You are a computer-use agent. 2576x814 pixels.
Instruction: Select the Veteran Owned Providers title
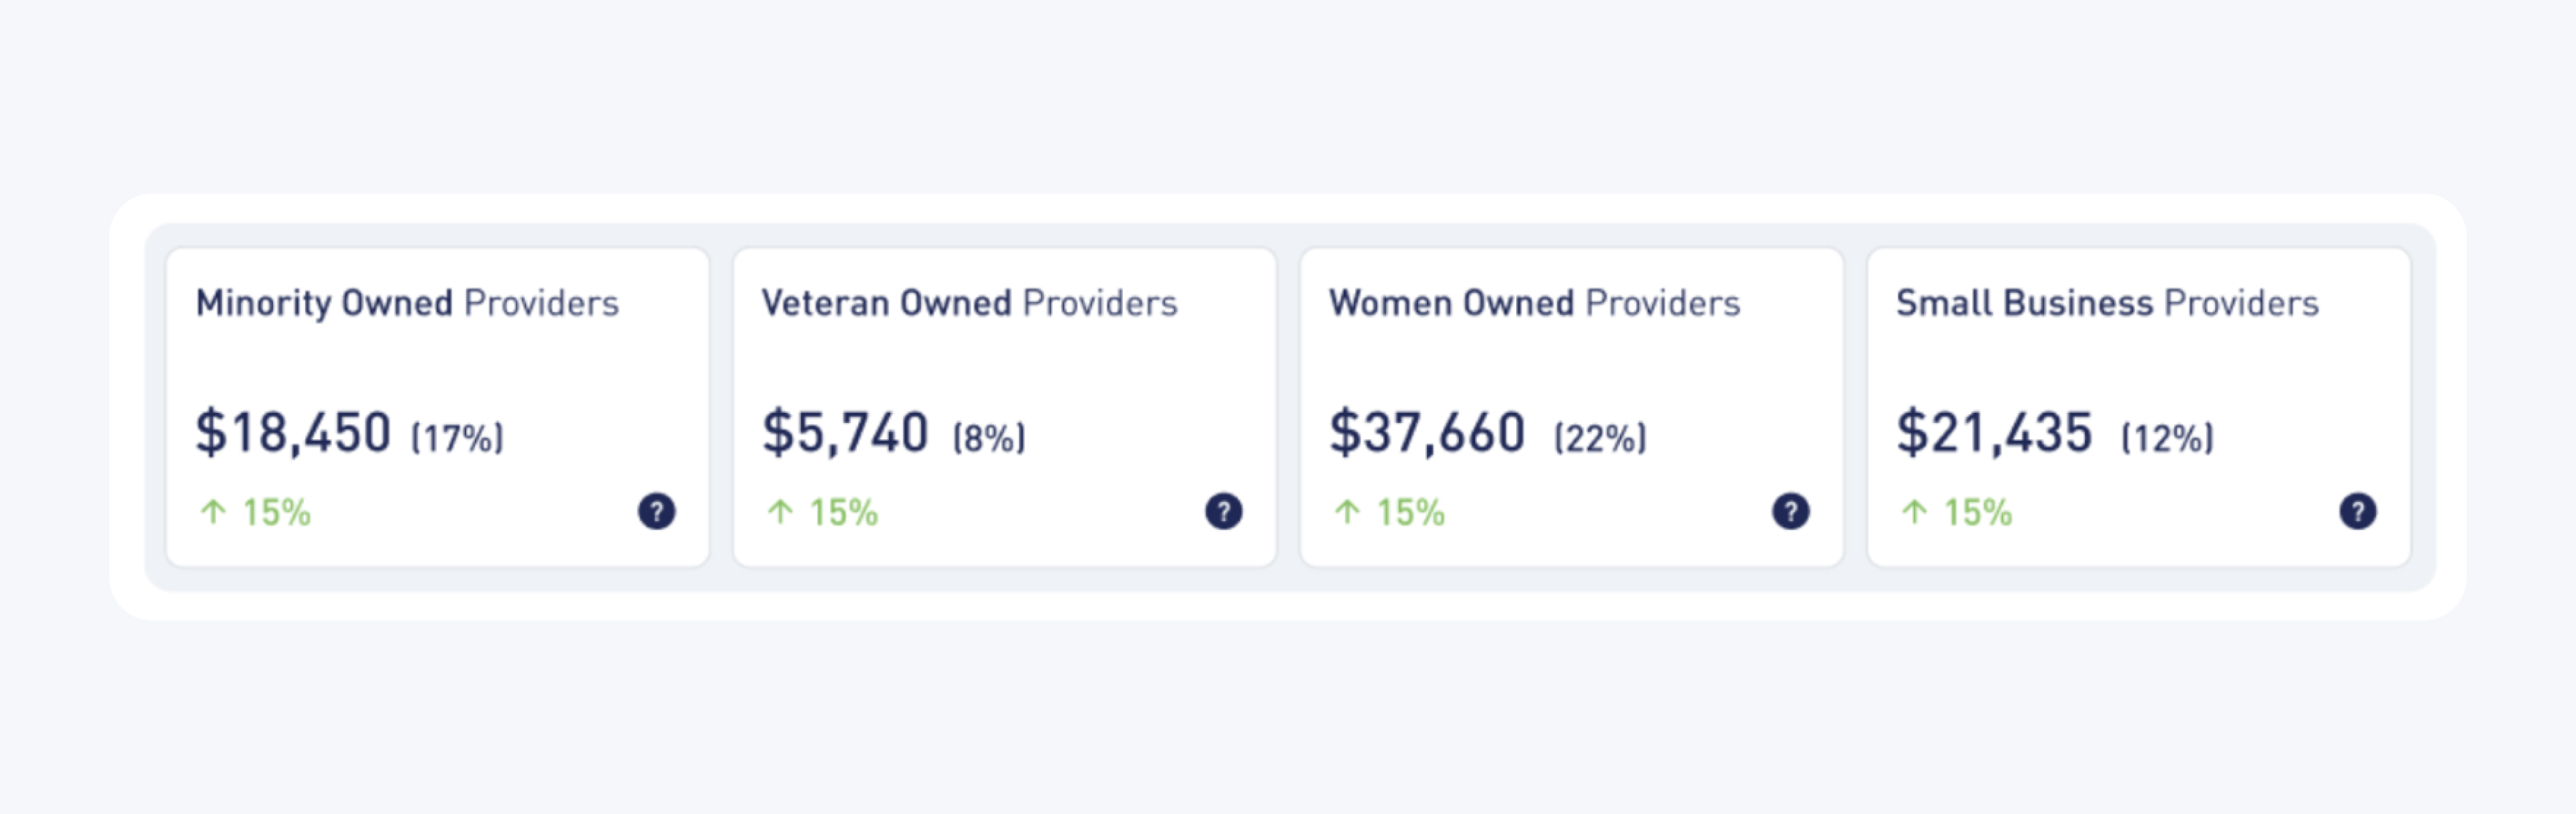(969, 303)
